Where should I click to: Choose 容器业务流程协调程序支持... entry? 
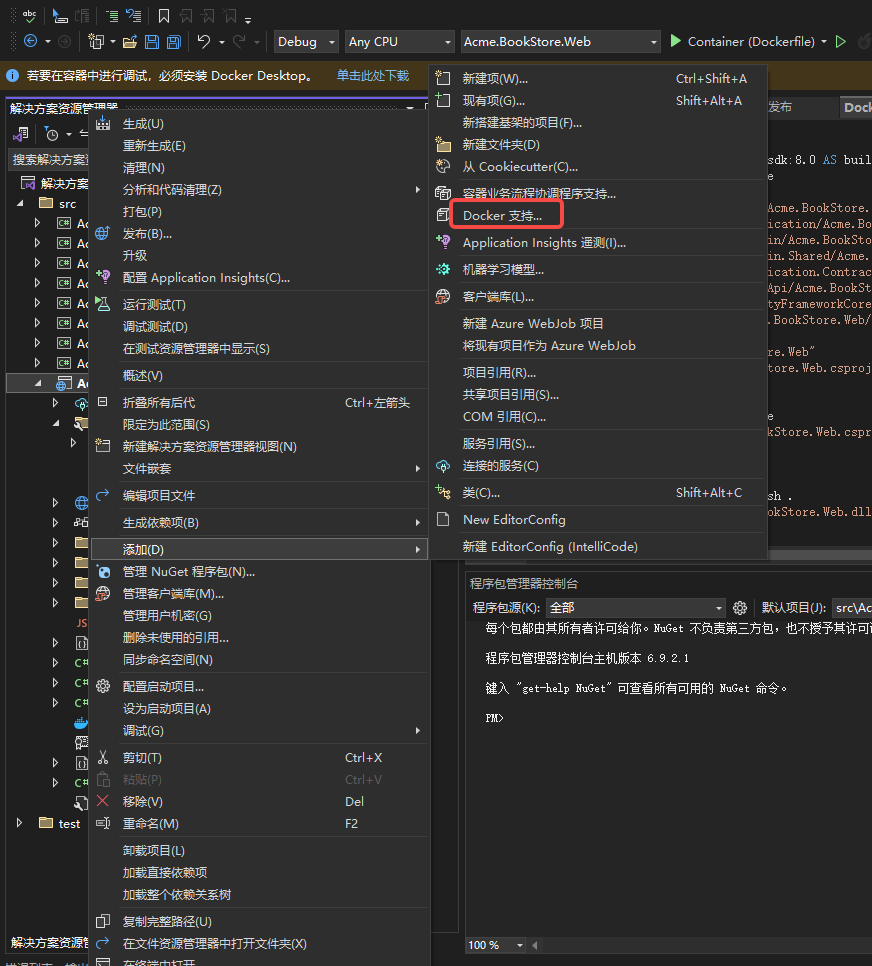point(598,193)
